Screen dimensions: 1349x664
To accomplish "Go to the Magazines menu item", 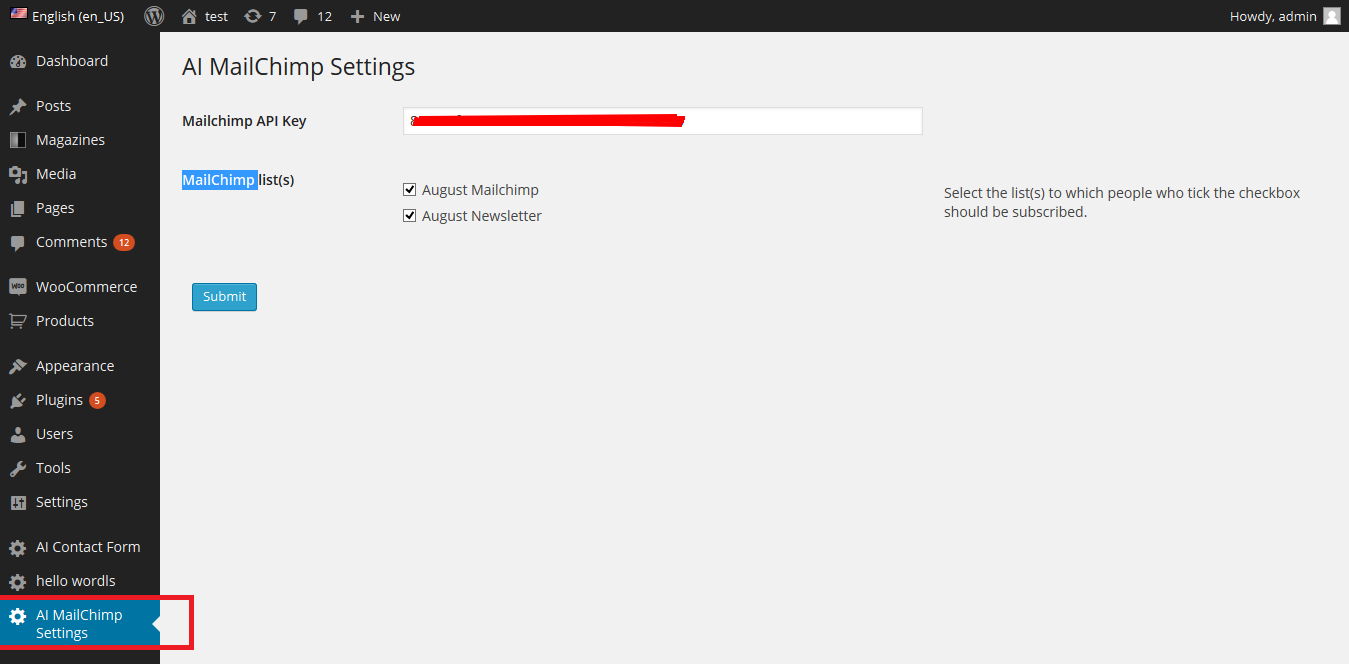I will coord(70,140).
